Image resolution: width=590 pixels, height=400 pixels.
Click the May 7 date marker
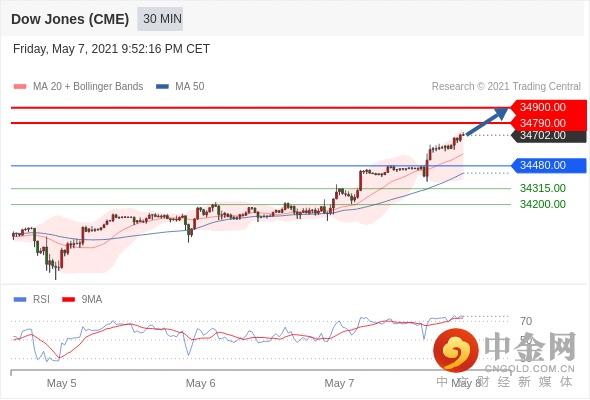(x=339, y=383)
